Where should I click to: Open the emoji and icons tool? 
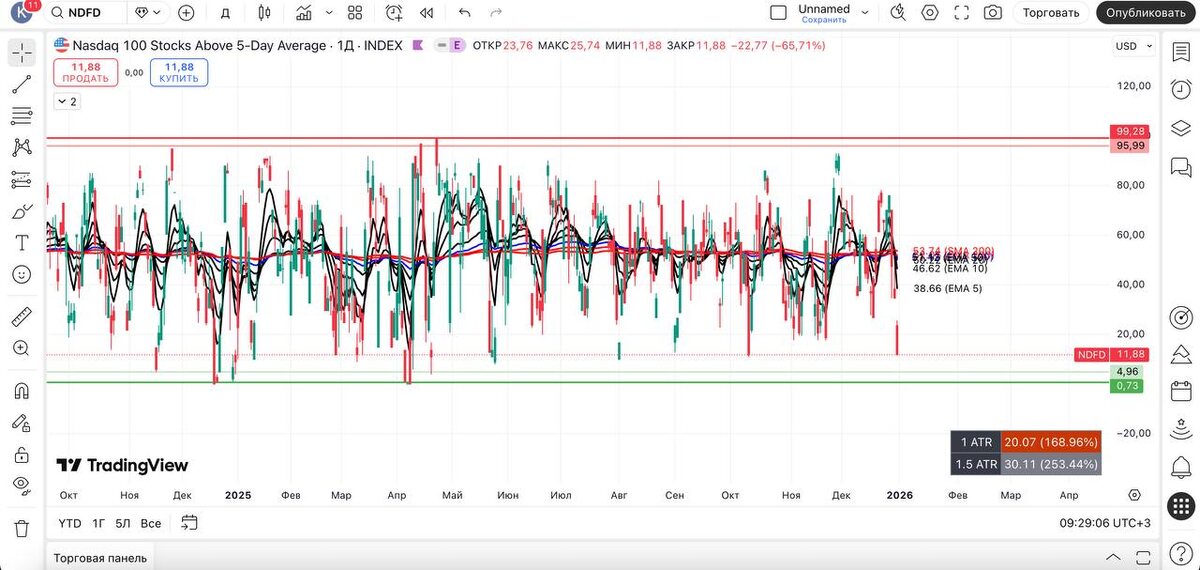[x=21, y=274]
